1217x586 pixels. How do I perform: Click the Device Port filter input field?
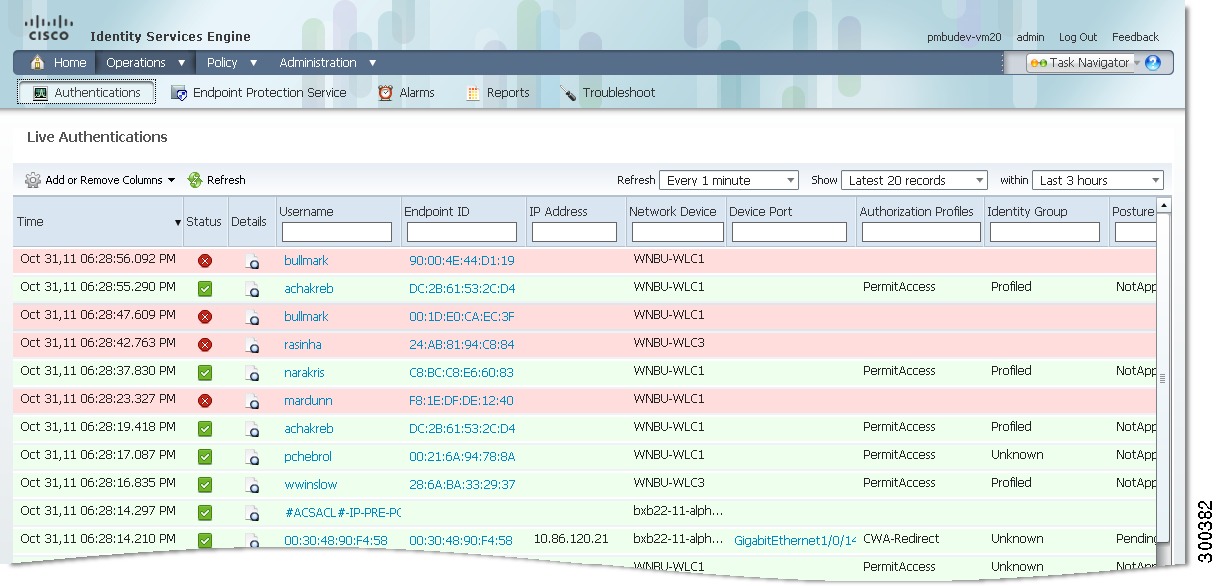click(789, 232)
